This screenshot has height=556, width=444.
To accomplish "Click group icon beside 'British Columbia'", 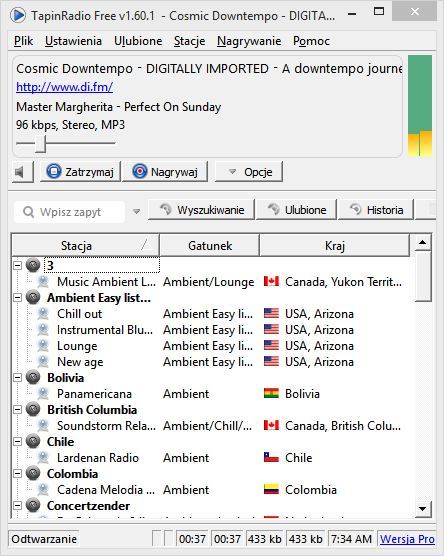I will click(33, 410).
